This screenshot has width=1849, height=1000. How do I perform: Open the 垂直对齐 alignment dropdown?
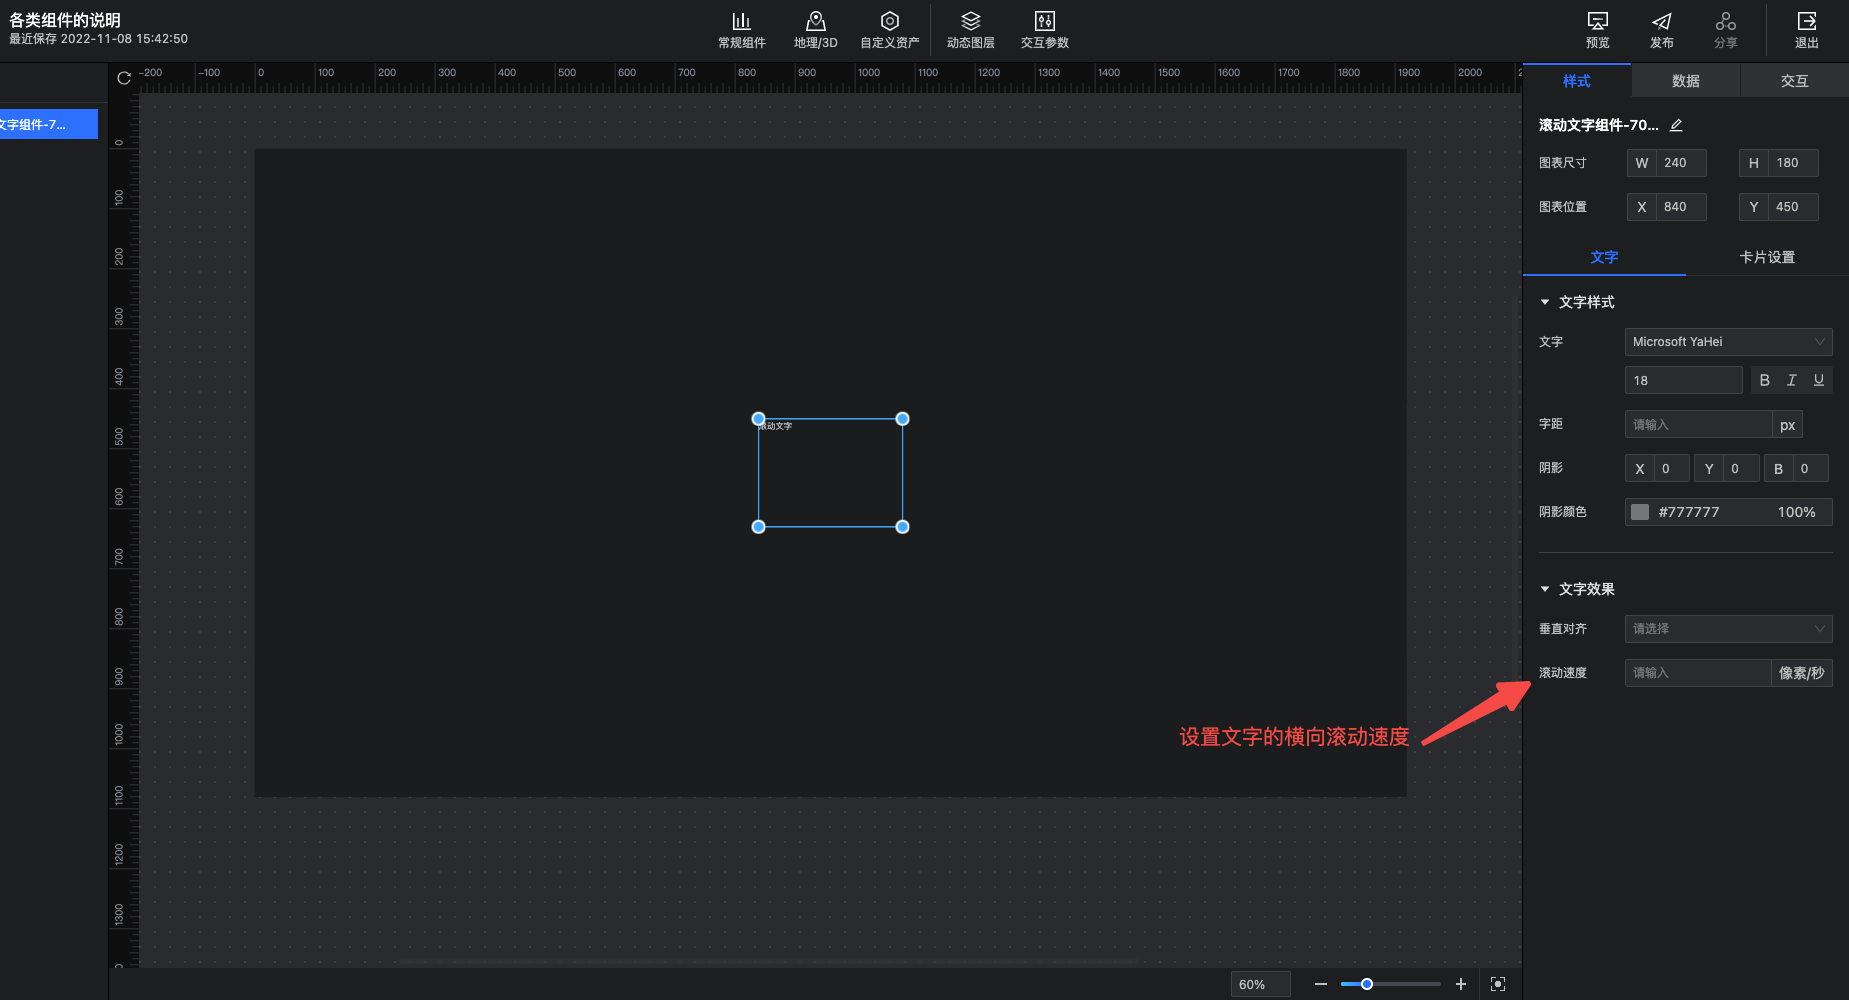click(x=1727, y=629)
